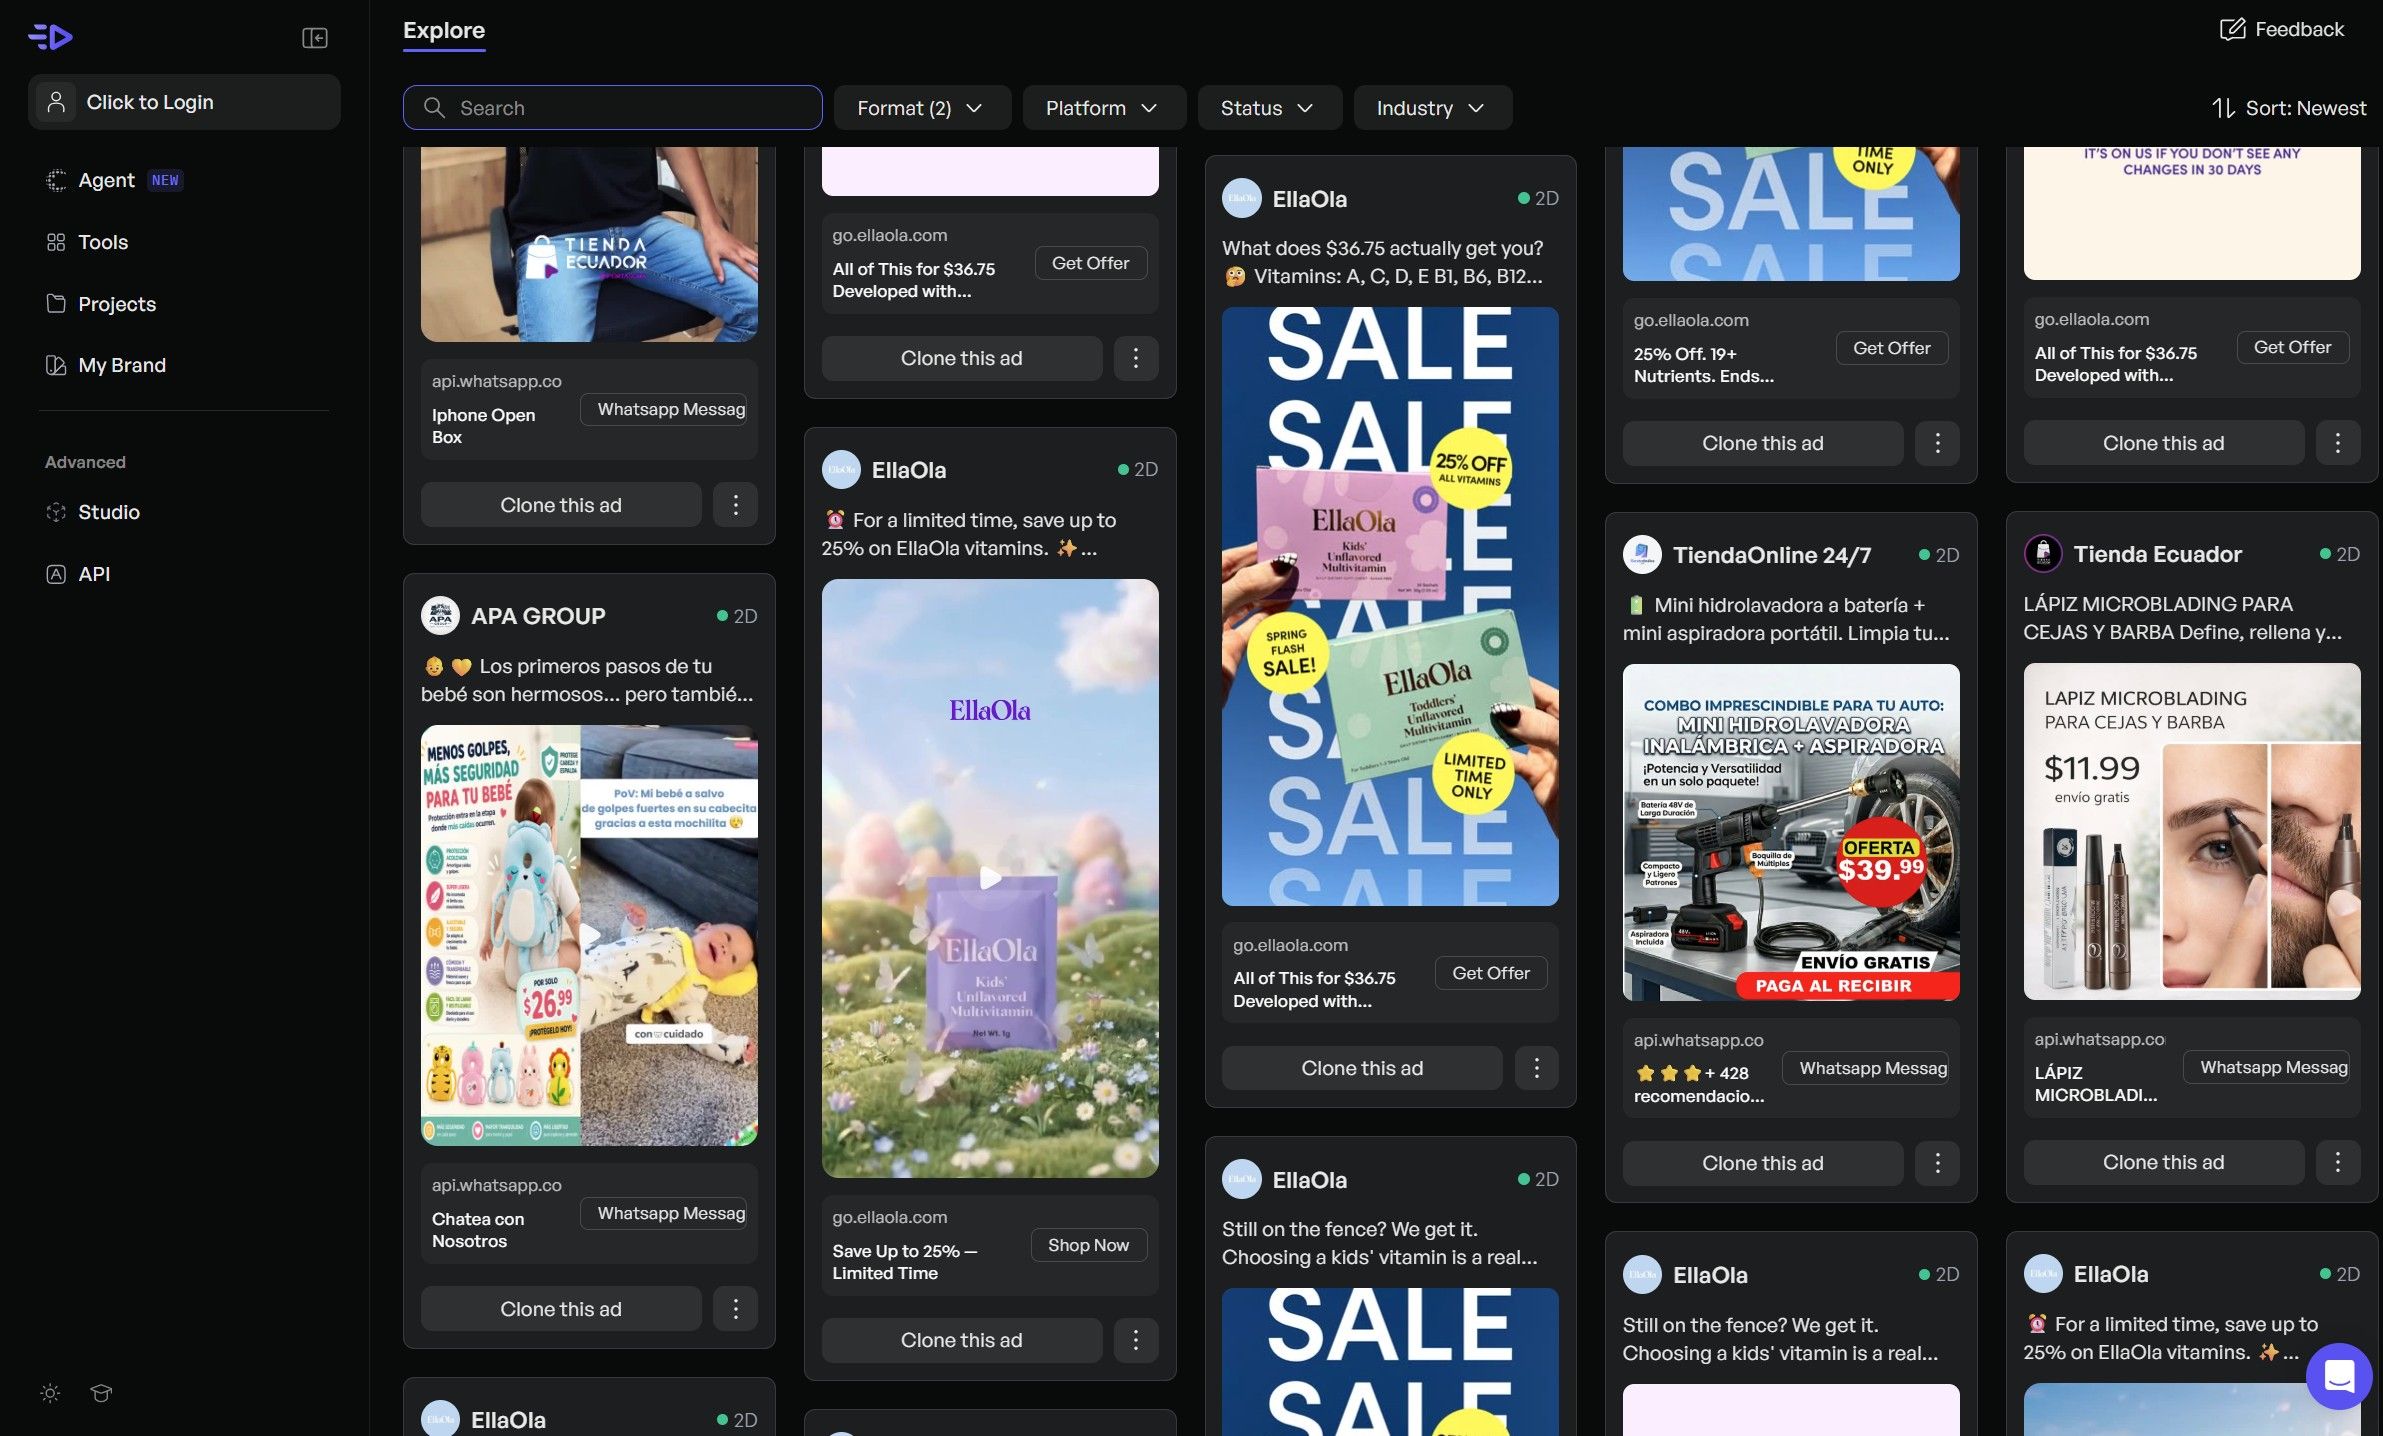Open the Feedback form
2383x1436 pixels.
[x=2281, y=30]
